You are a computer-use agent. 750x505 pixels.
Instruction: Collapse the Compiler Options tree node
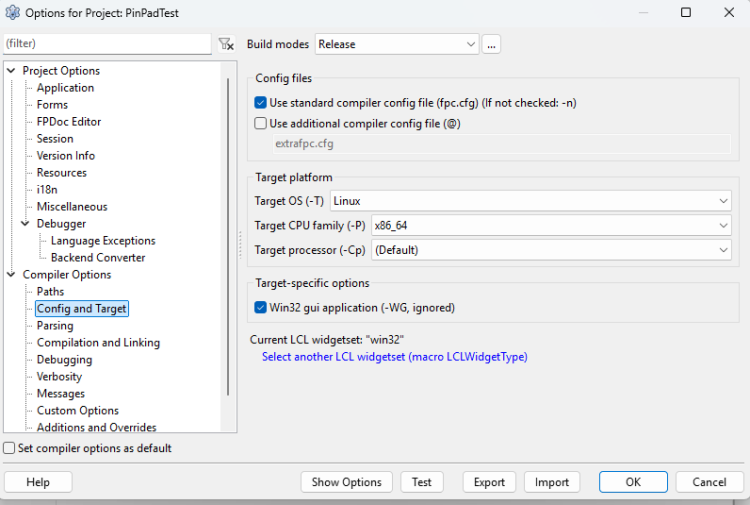point(11,274)
